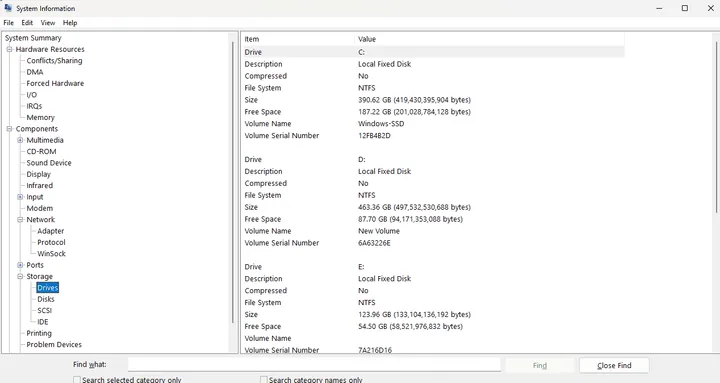The height and width of the screenshot is (383, 720).
Task: Collapse the Hardware Resources node
Action: (x=9, y=49)
